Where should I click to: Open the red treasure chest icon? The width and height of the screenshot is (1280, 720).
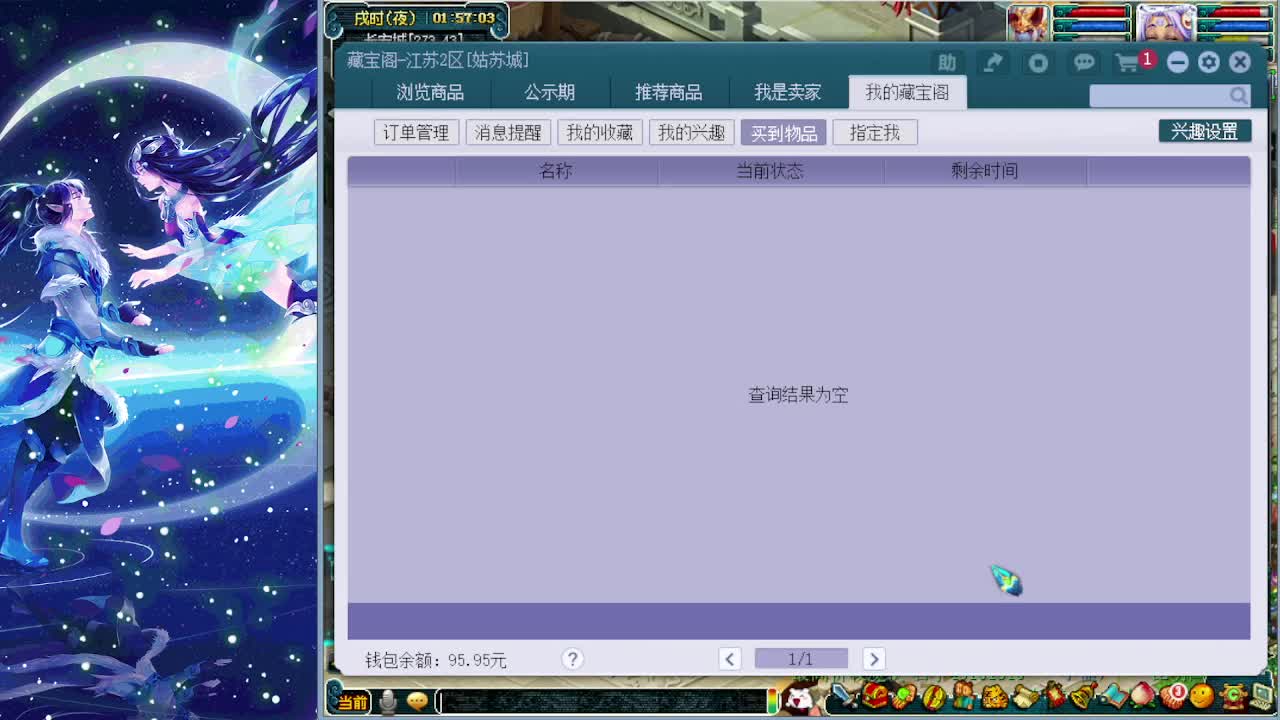(875, 695)
